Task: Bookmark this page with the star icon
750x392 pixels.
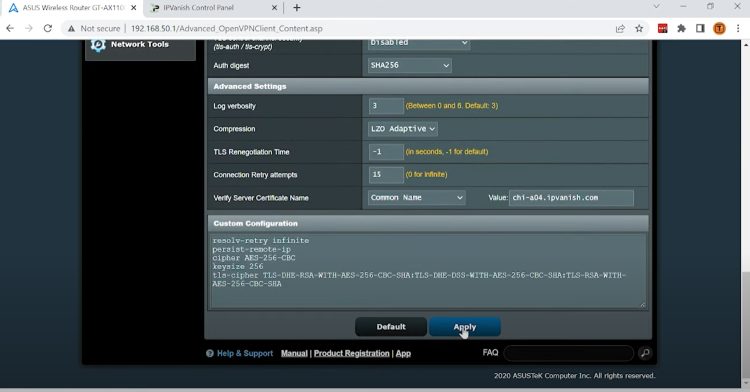Action: (639, 29)
